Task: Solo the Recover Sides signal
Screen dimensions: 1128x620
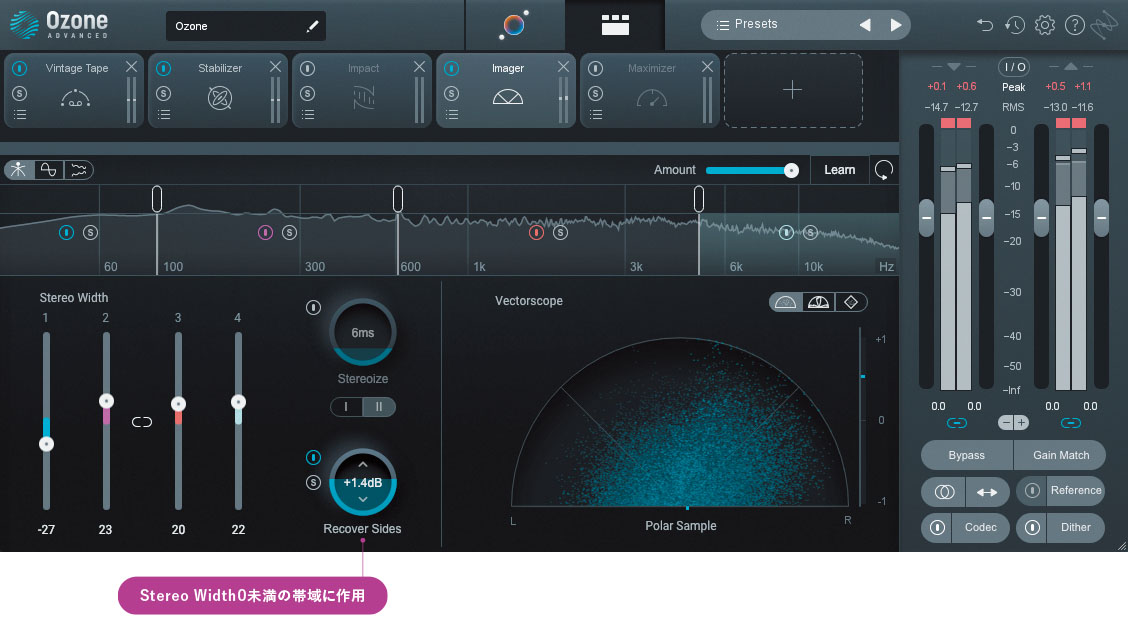Action: [x=313, y=482]
